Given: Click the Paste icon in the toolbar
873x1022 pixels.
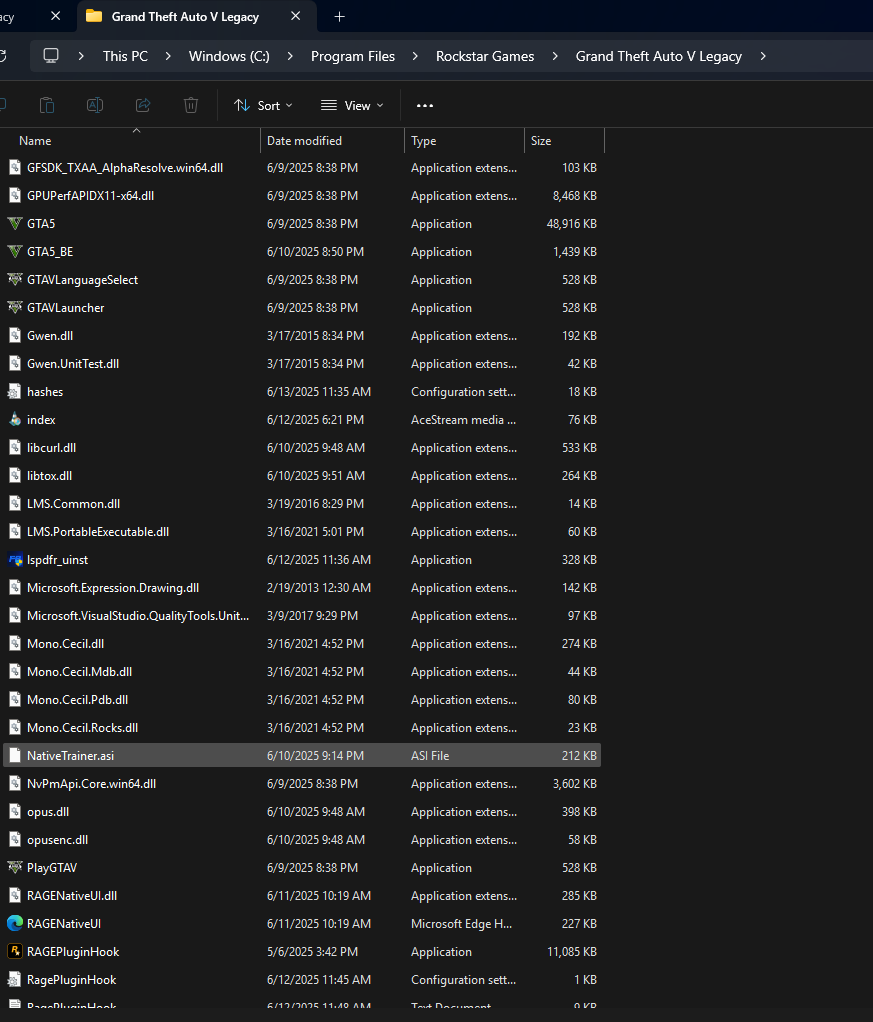Looking at the screenshot, I should coord(47,105).
